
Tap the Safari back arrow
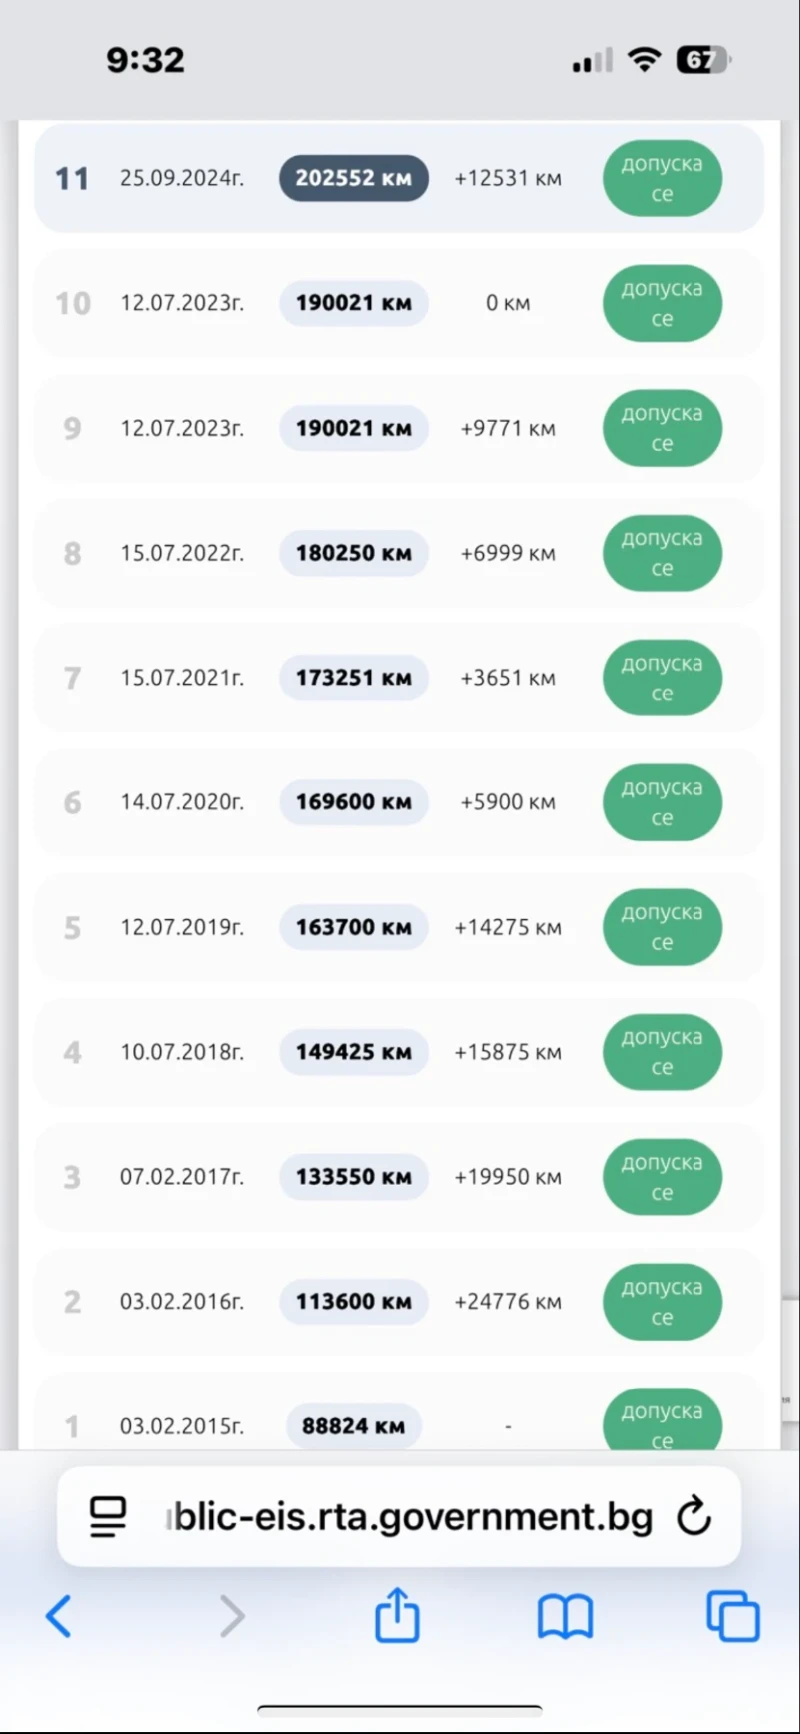[59, 1616]
